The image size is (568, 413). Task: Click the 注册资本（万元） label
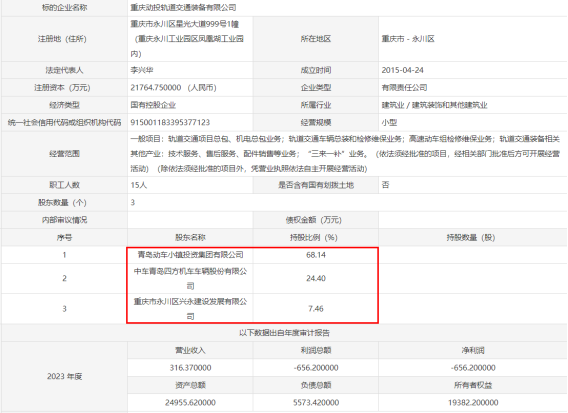coord(62,88)
